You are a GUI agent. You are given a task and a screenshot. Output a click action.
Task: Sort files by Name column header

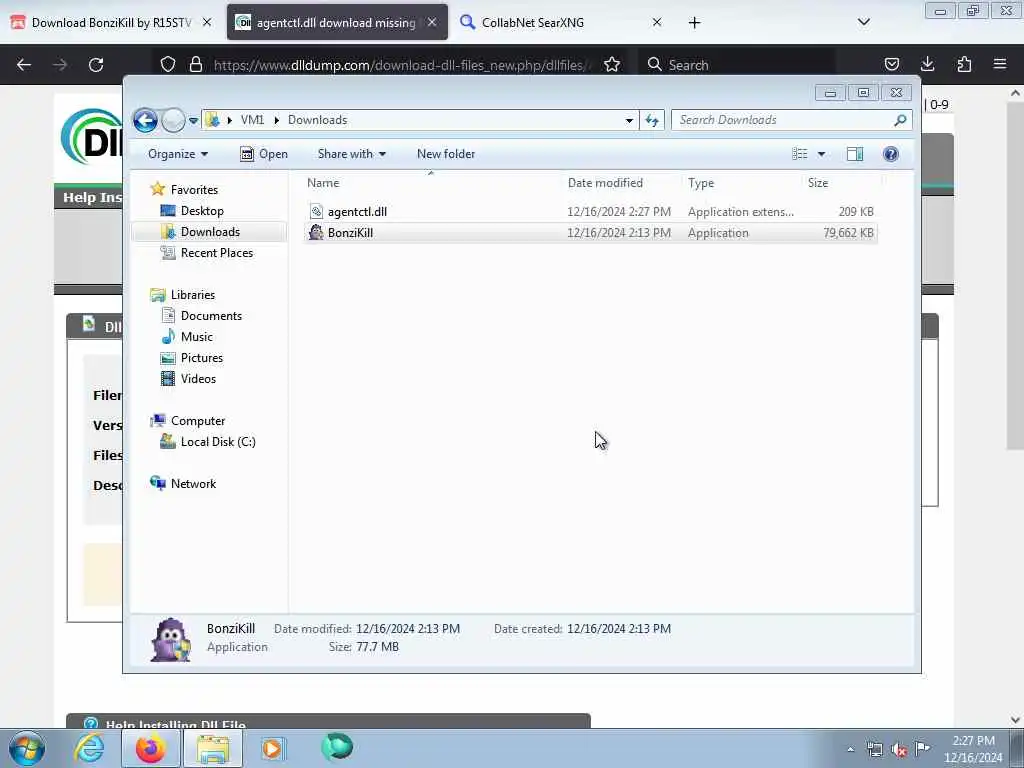[323, 183]
